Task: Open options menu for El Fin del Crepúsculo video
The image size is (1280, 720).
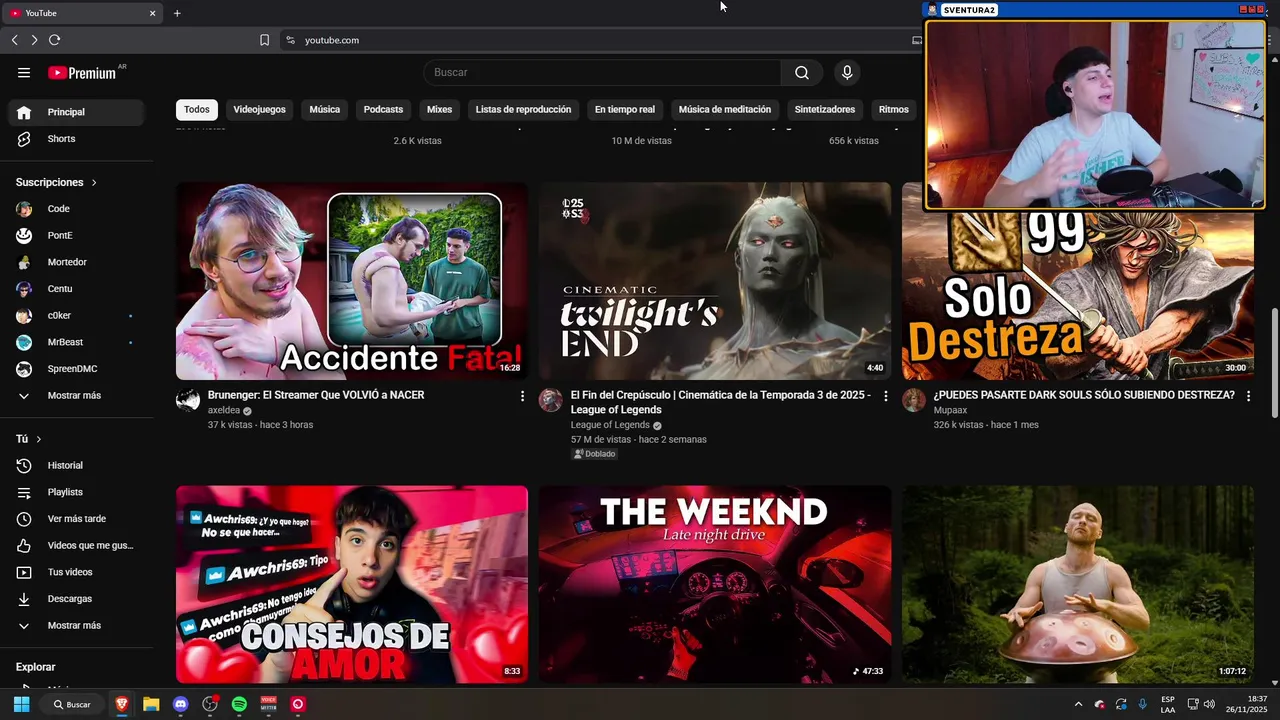Action: (x=885, y=396)
